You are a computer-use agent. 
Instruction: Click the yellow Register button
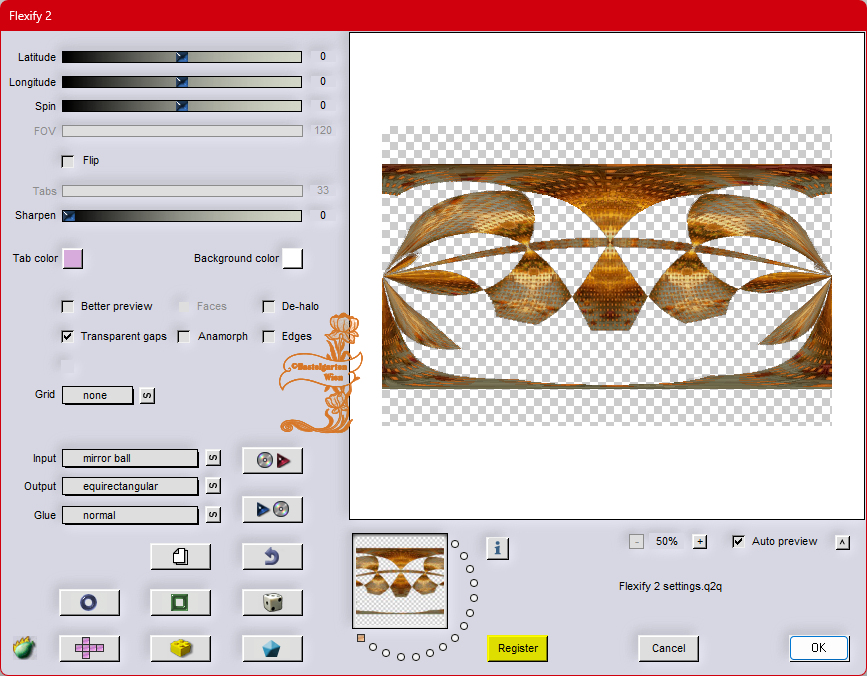pyautogui.click(x=518, y=648)
